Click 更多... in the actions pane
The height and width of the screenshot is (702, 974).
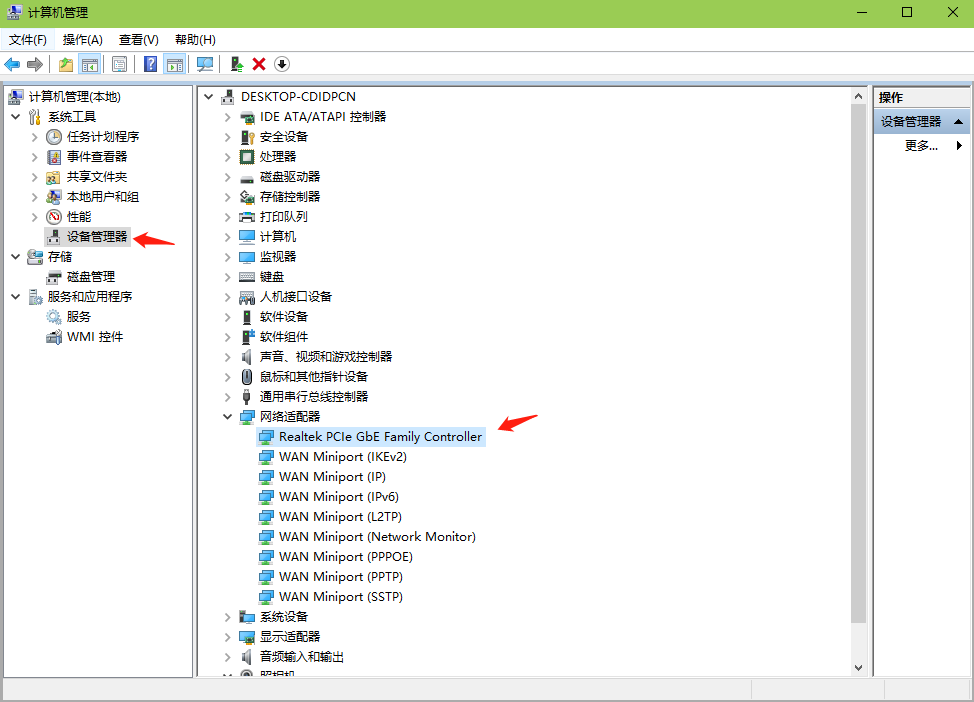point(921,145)
